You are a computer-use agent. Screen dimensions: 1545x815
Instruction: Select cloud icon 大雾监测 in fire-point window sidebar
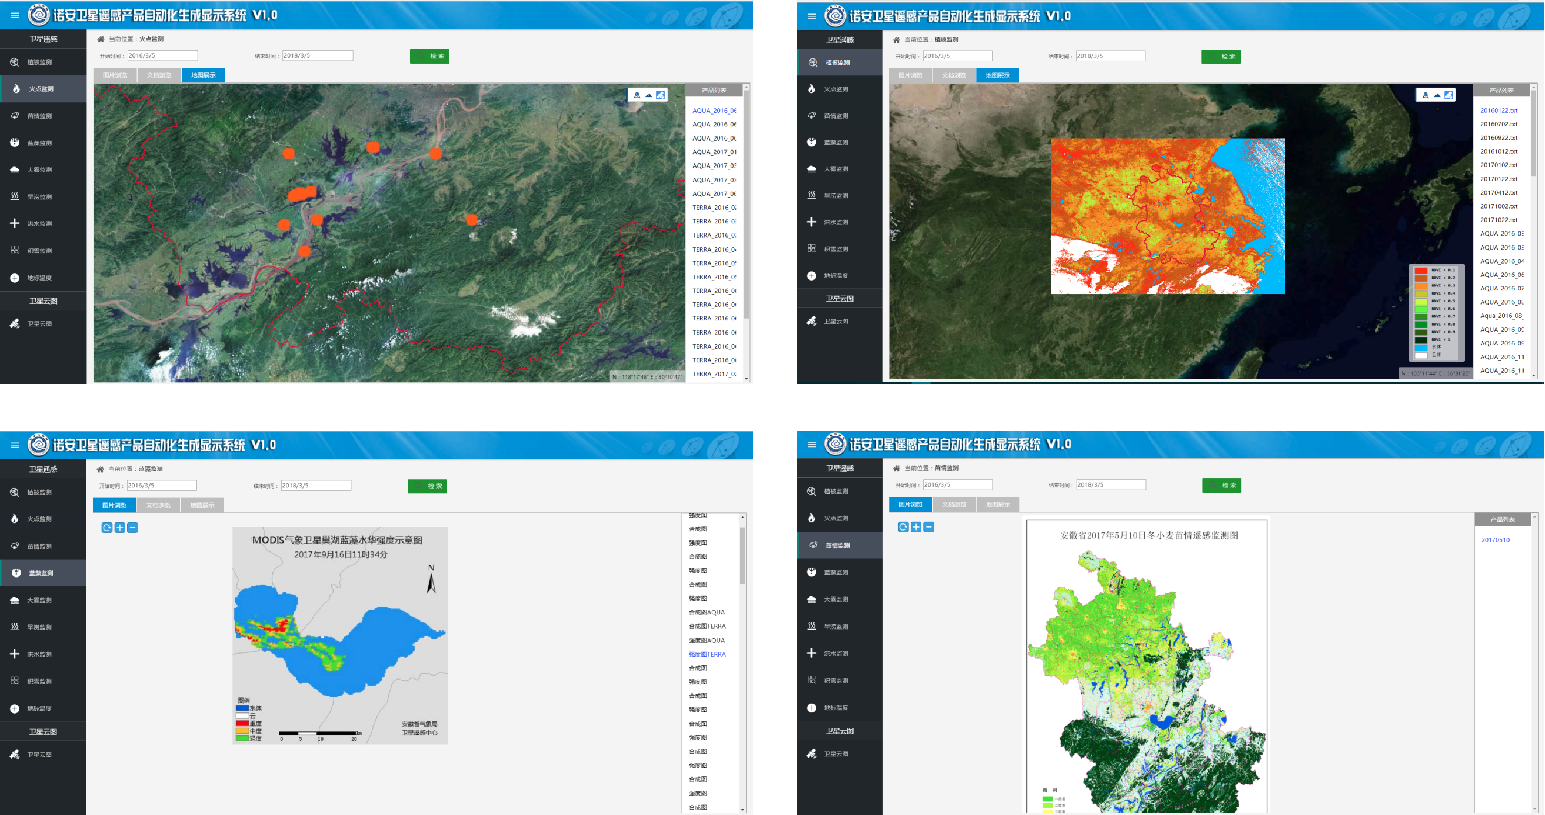14,170
